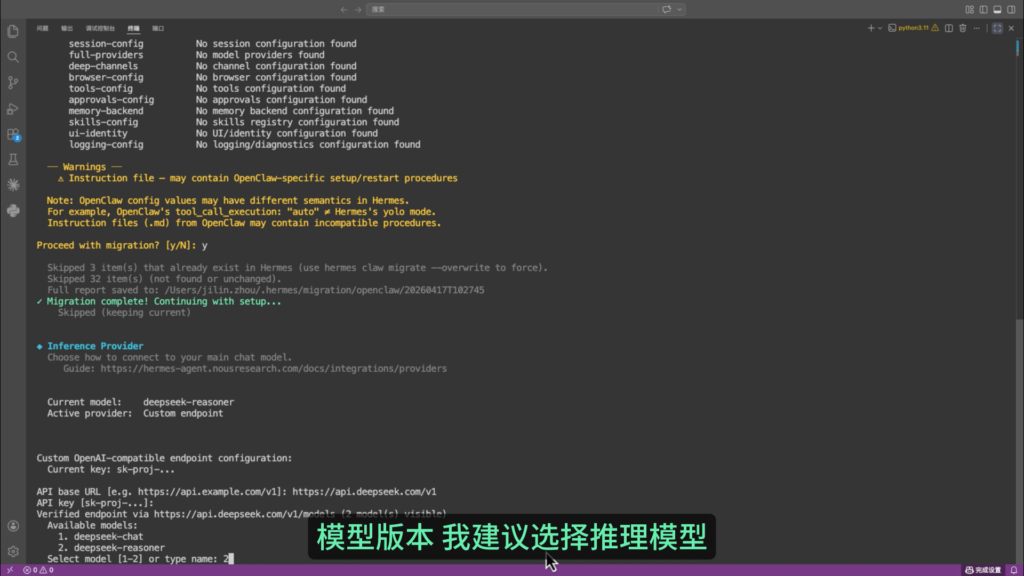Select the 终端 (Terminal) tab
This screenshot has height=576, width=1024.
[x=133, y=28]
